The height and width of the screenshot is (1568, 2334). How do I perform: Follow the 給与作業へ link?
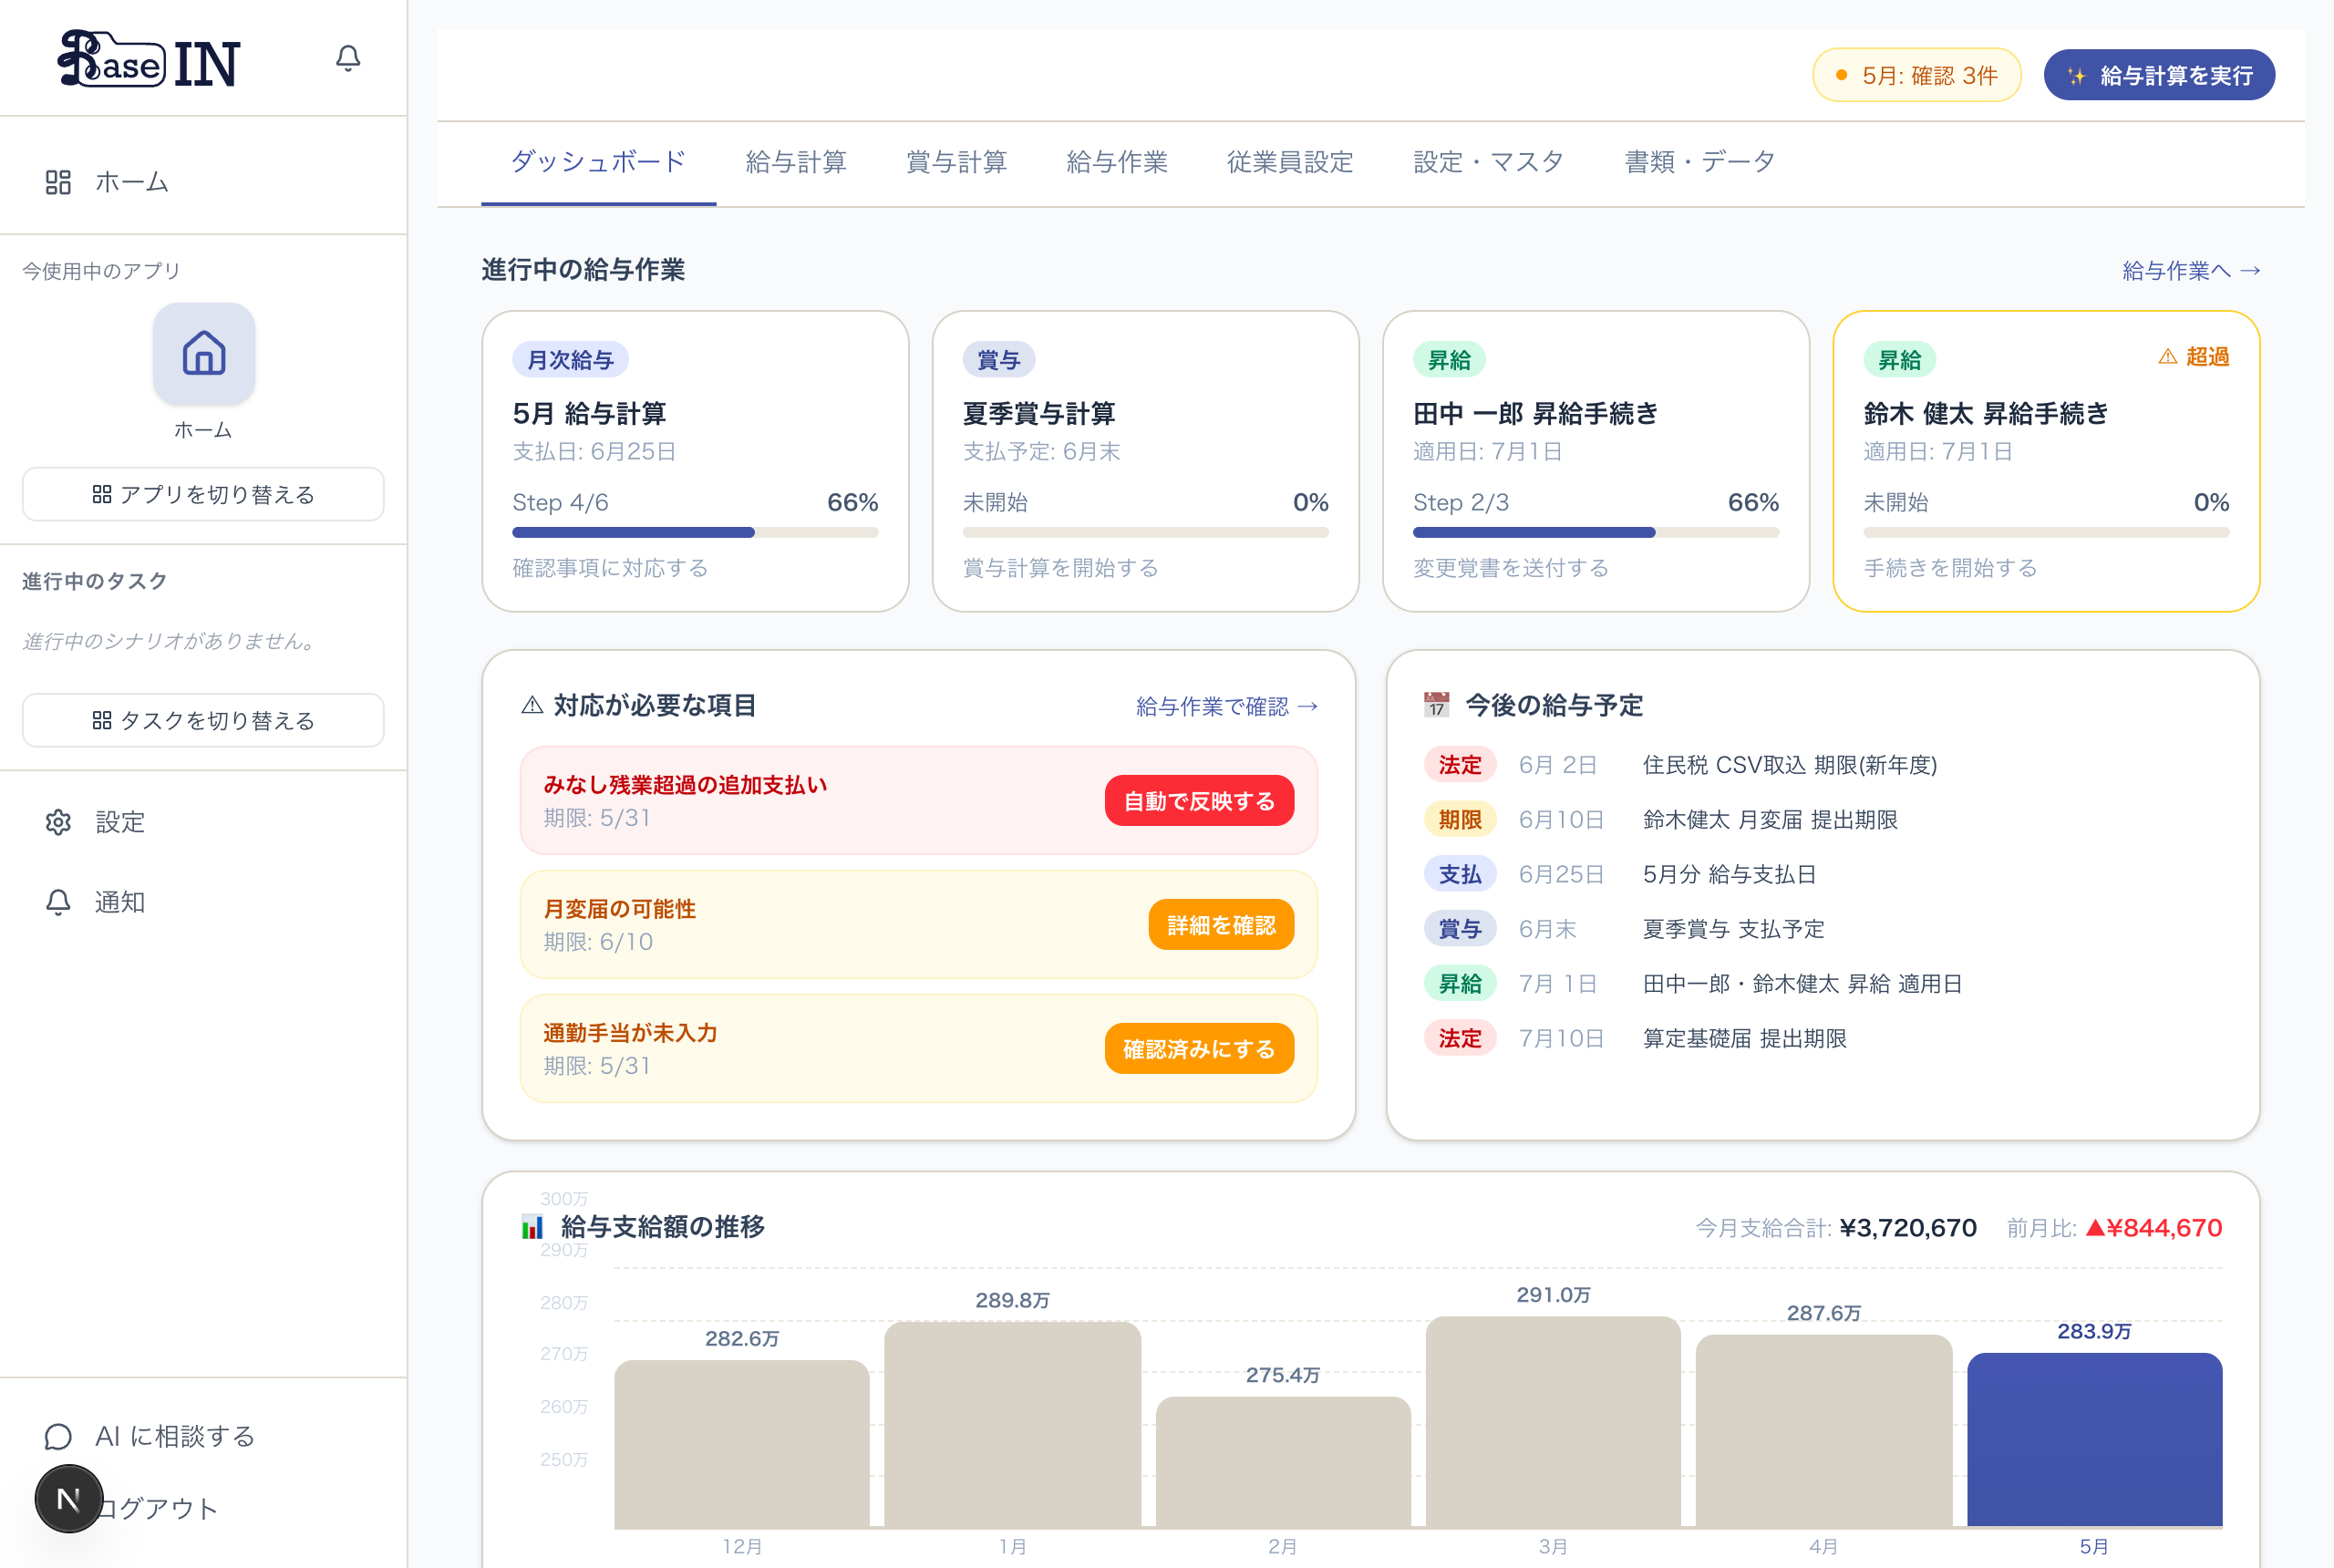pos(2191,271)
